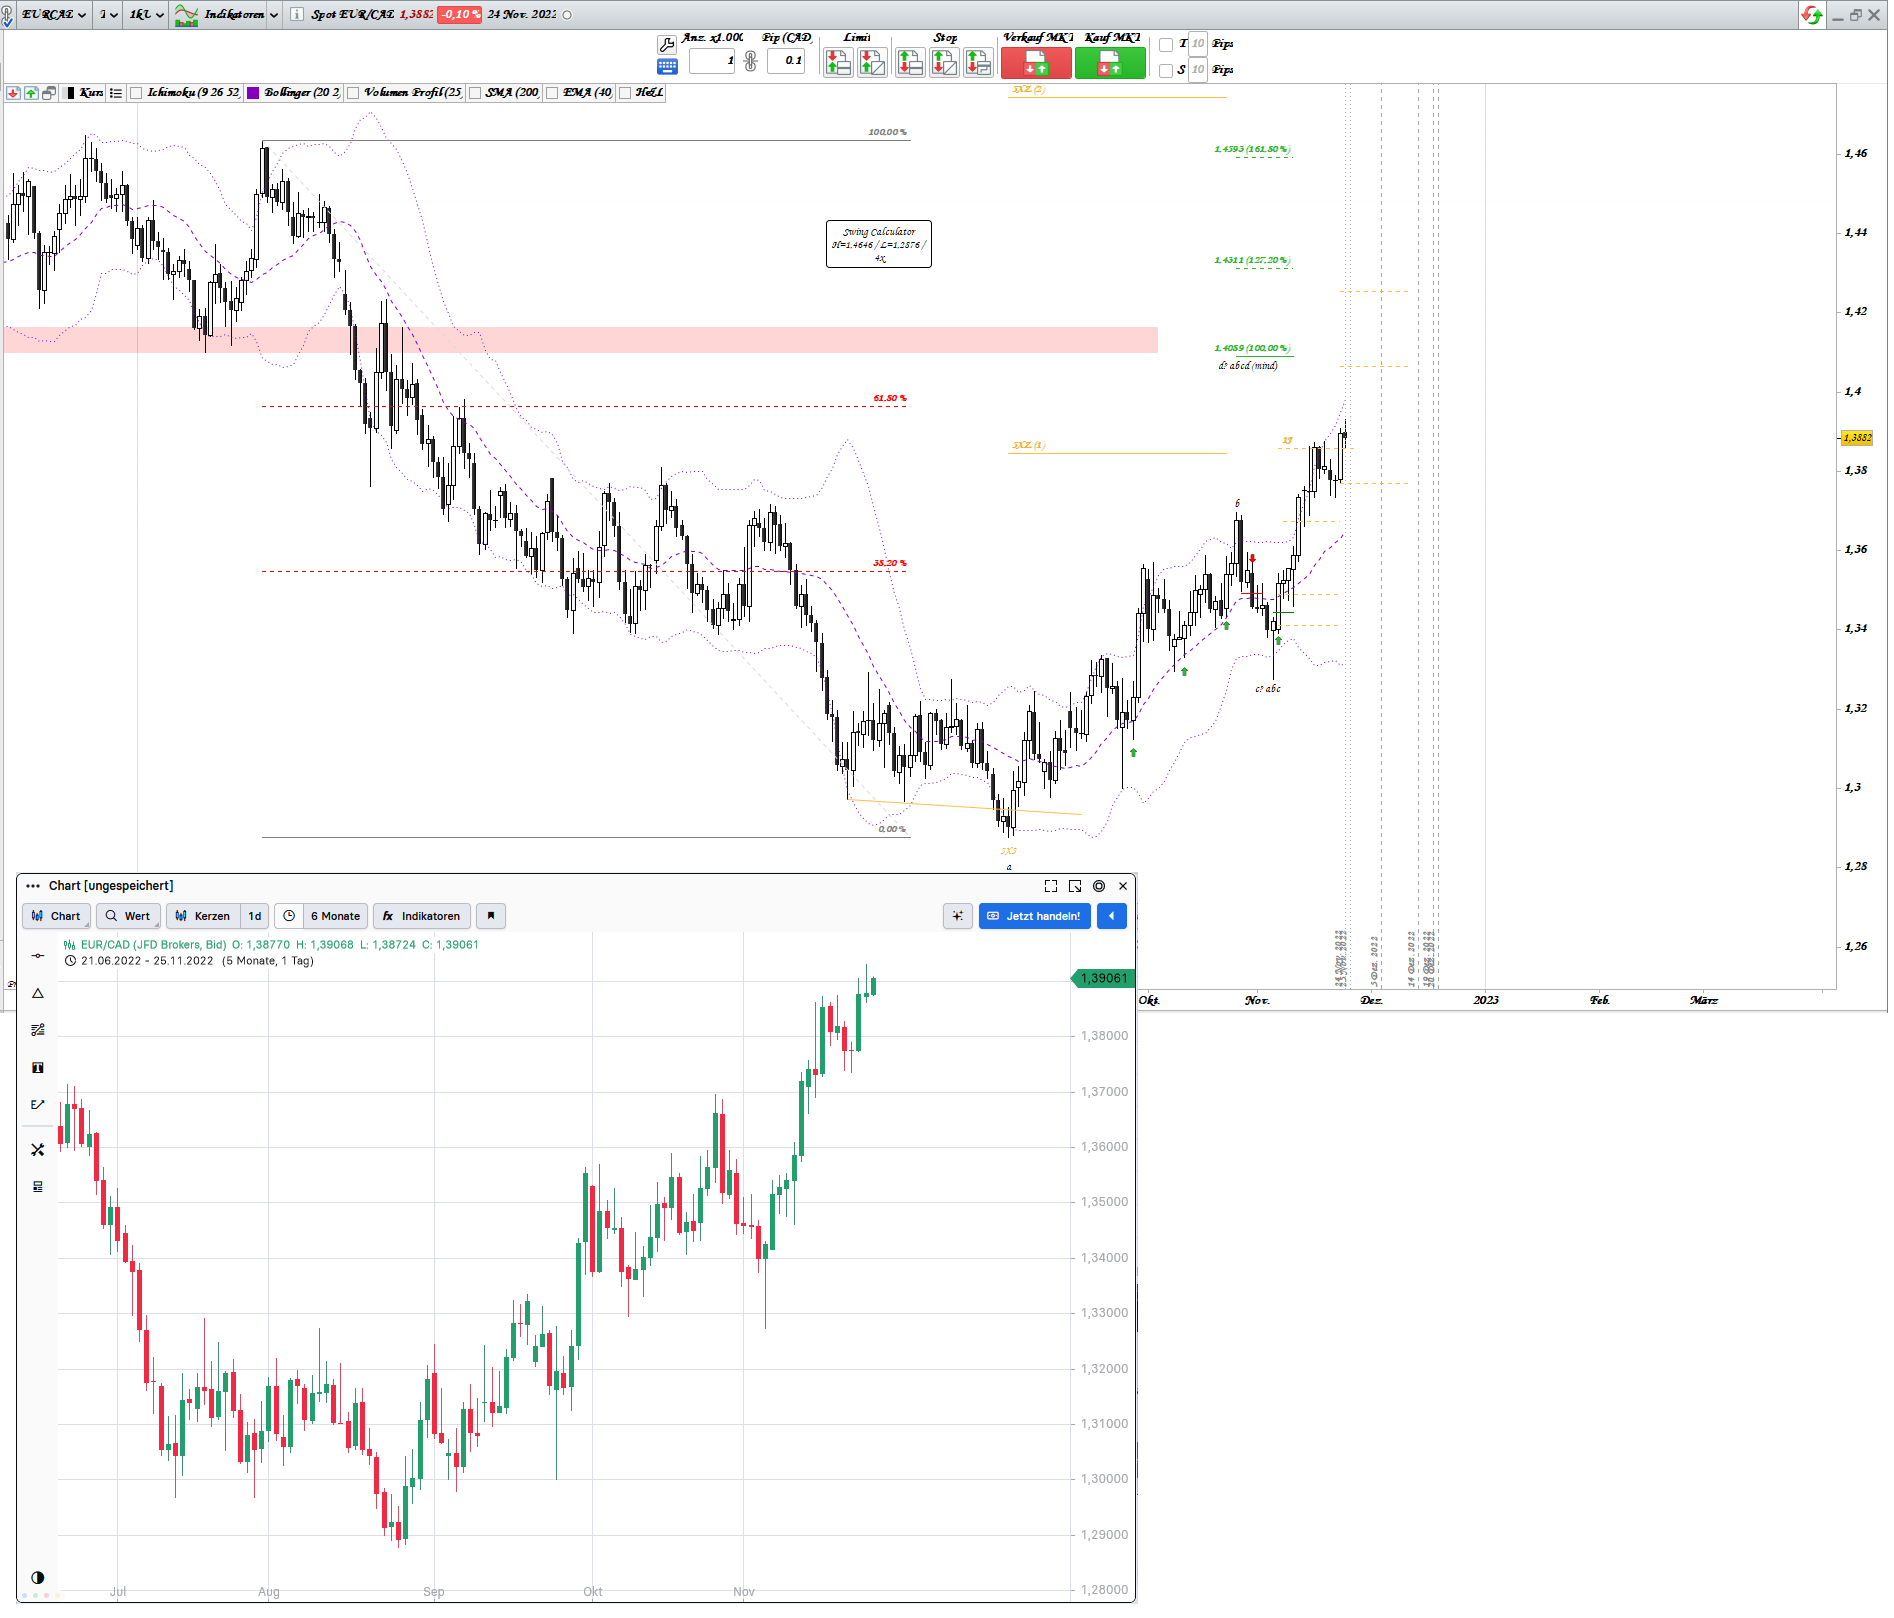Click the wrench settings icon in the order bar

click(x=667, y=45)
